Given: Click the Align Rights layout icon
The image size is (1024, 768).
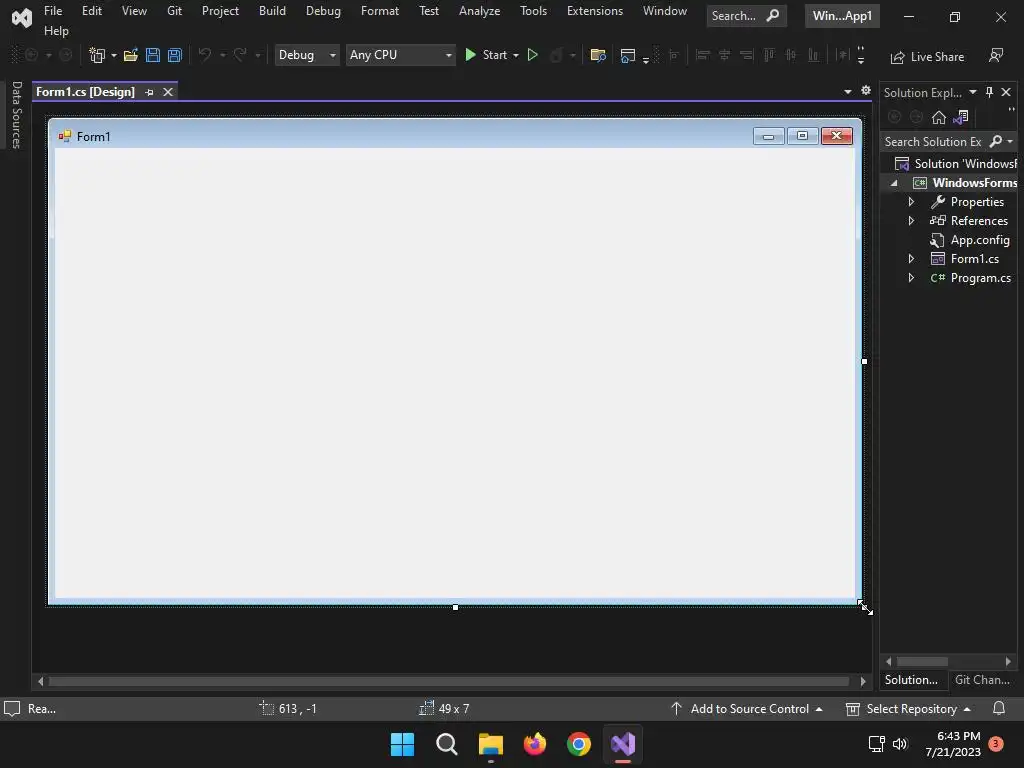Looking at the screenshot, I should [747, 56].
